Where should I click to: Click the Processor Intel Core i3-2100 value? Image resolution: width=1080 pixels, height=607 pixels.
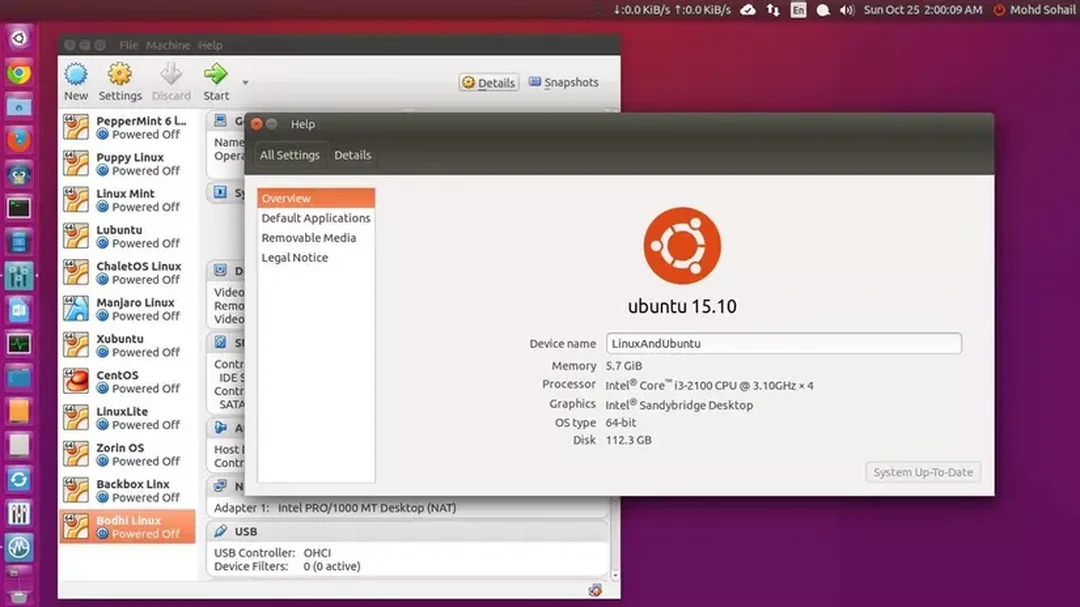(709, 385)
